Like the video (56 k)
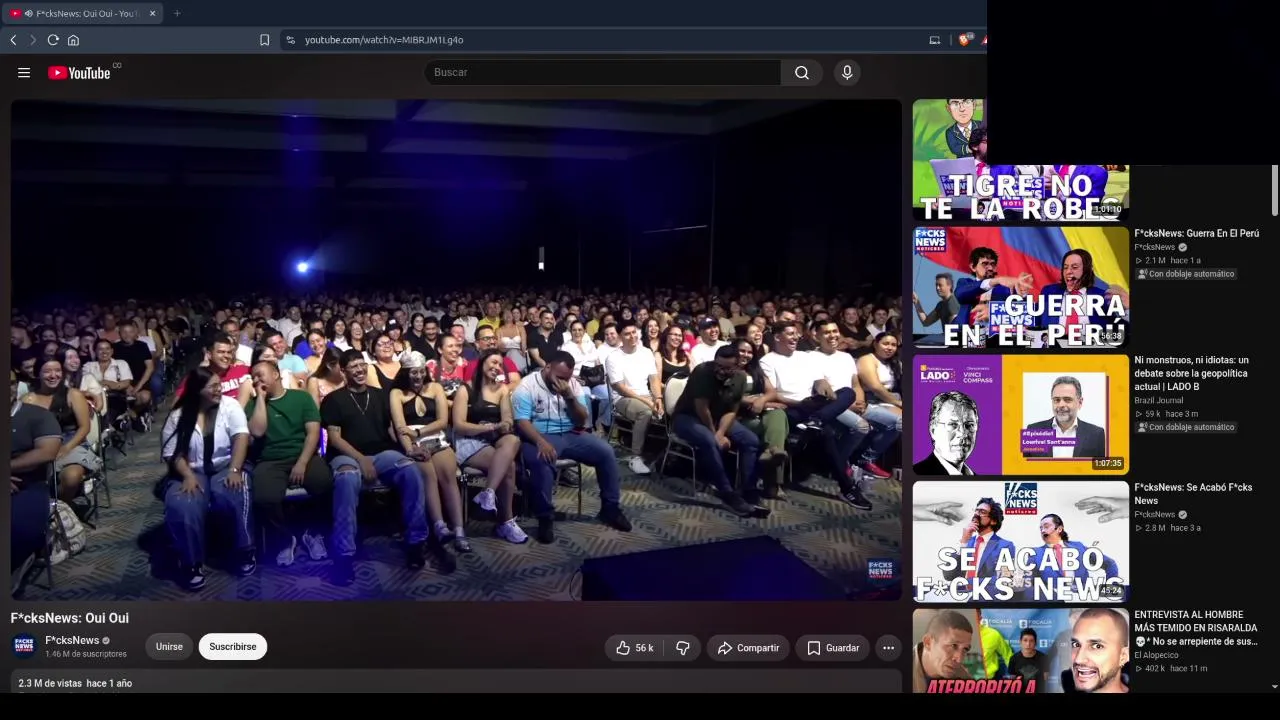The height and width of the screenshot is (720, 1280). pyautogui.click(x=635, y=648)
